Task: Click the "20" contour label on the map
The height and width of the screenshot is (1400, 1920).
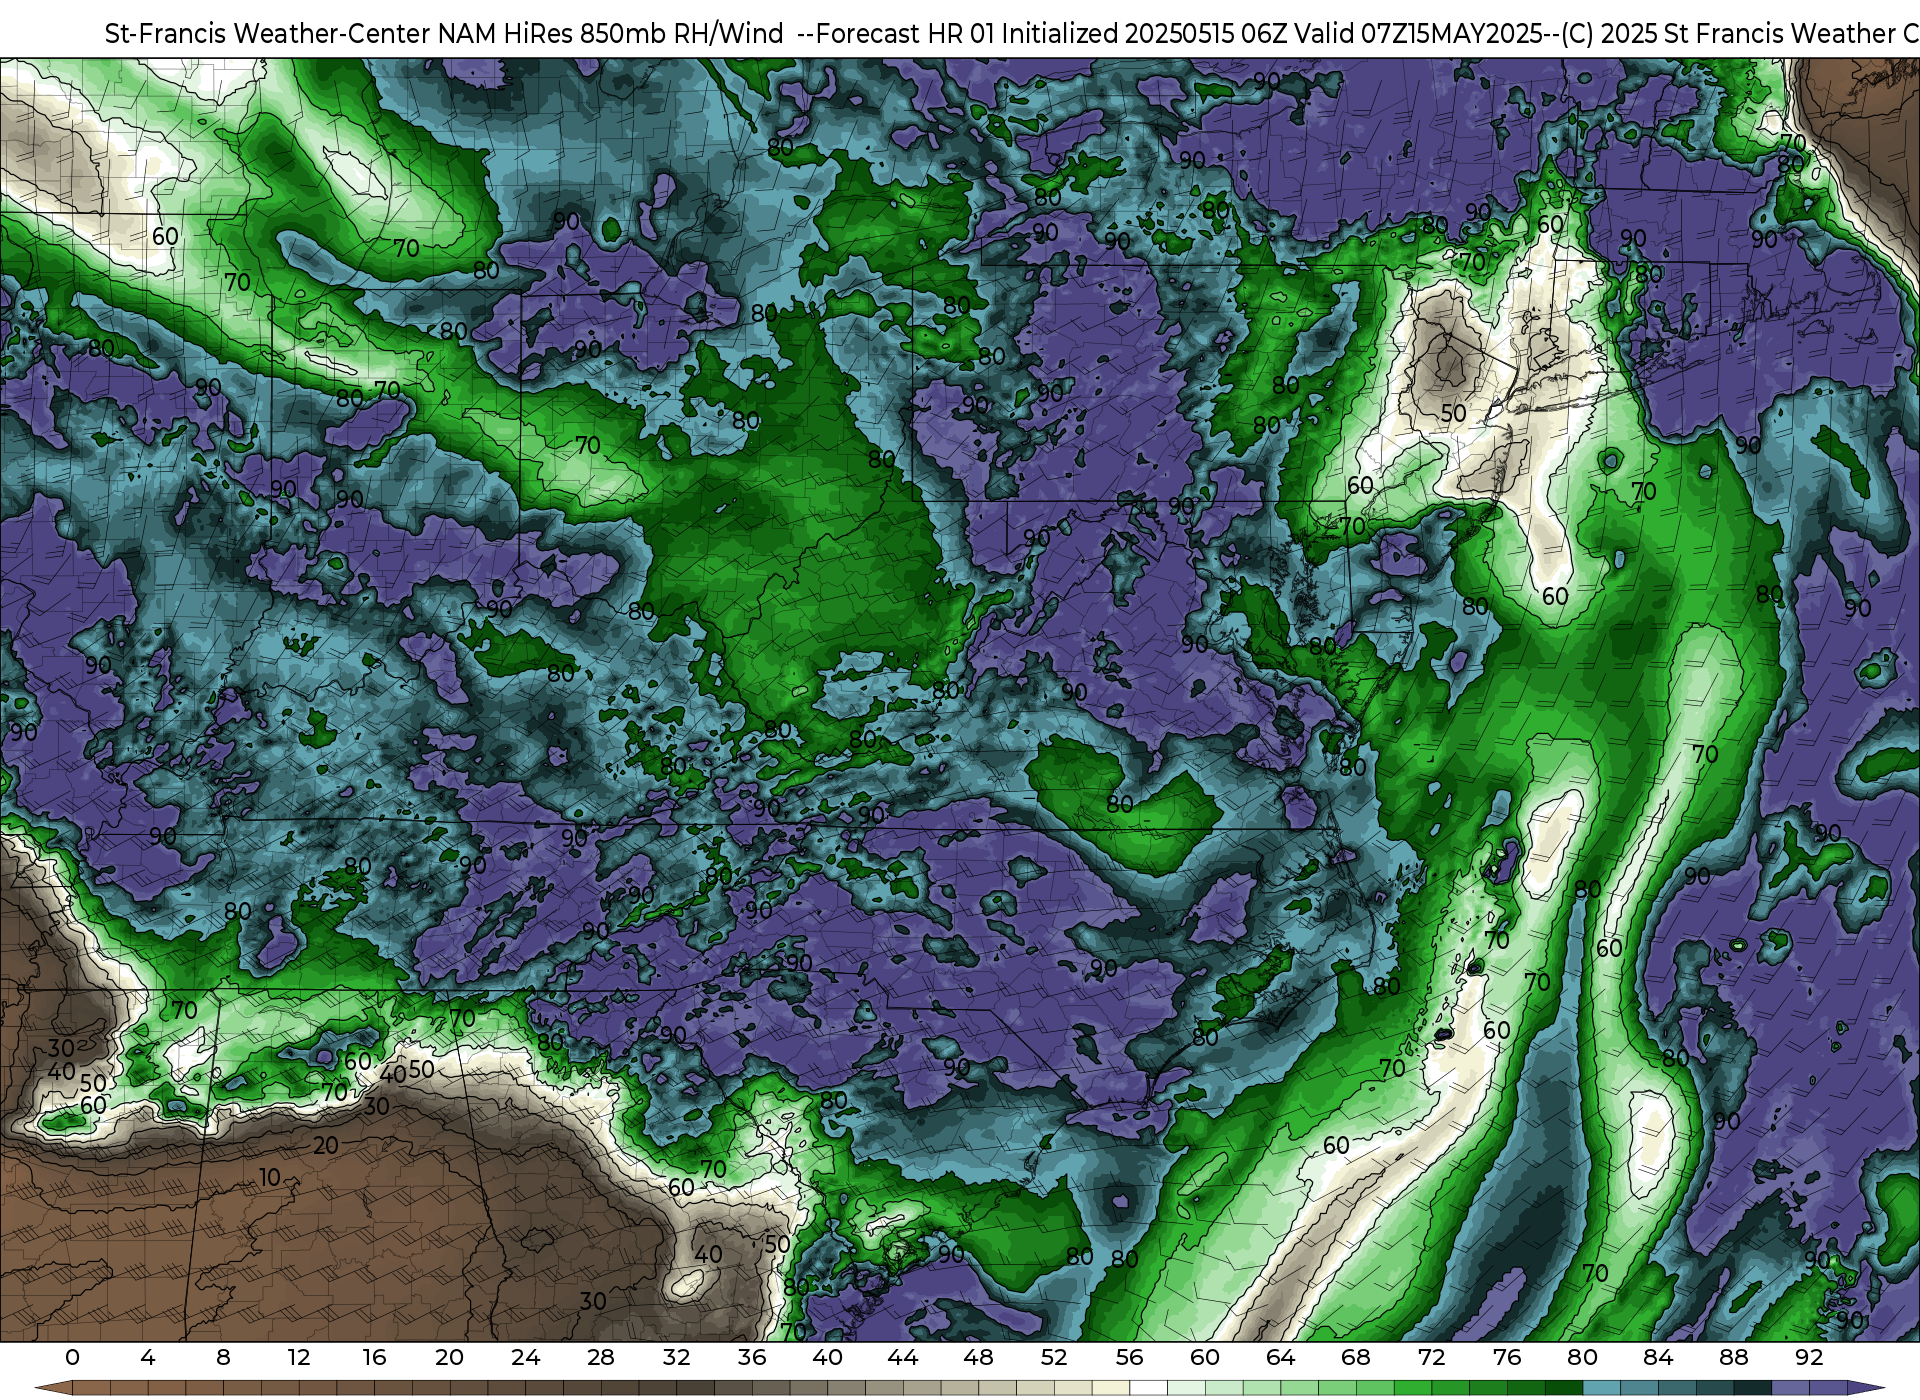Action: pos(326,1146)
